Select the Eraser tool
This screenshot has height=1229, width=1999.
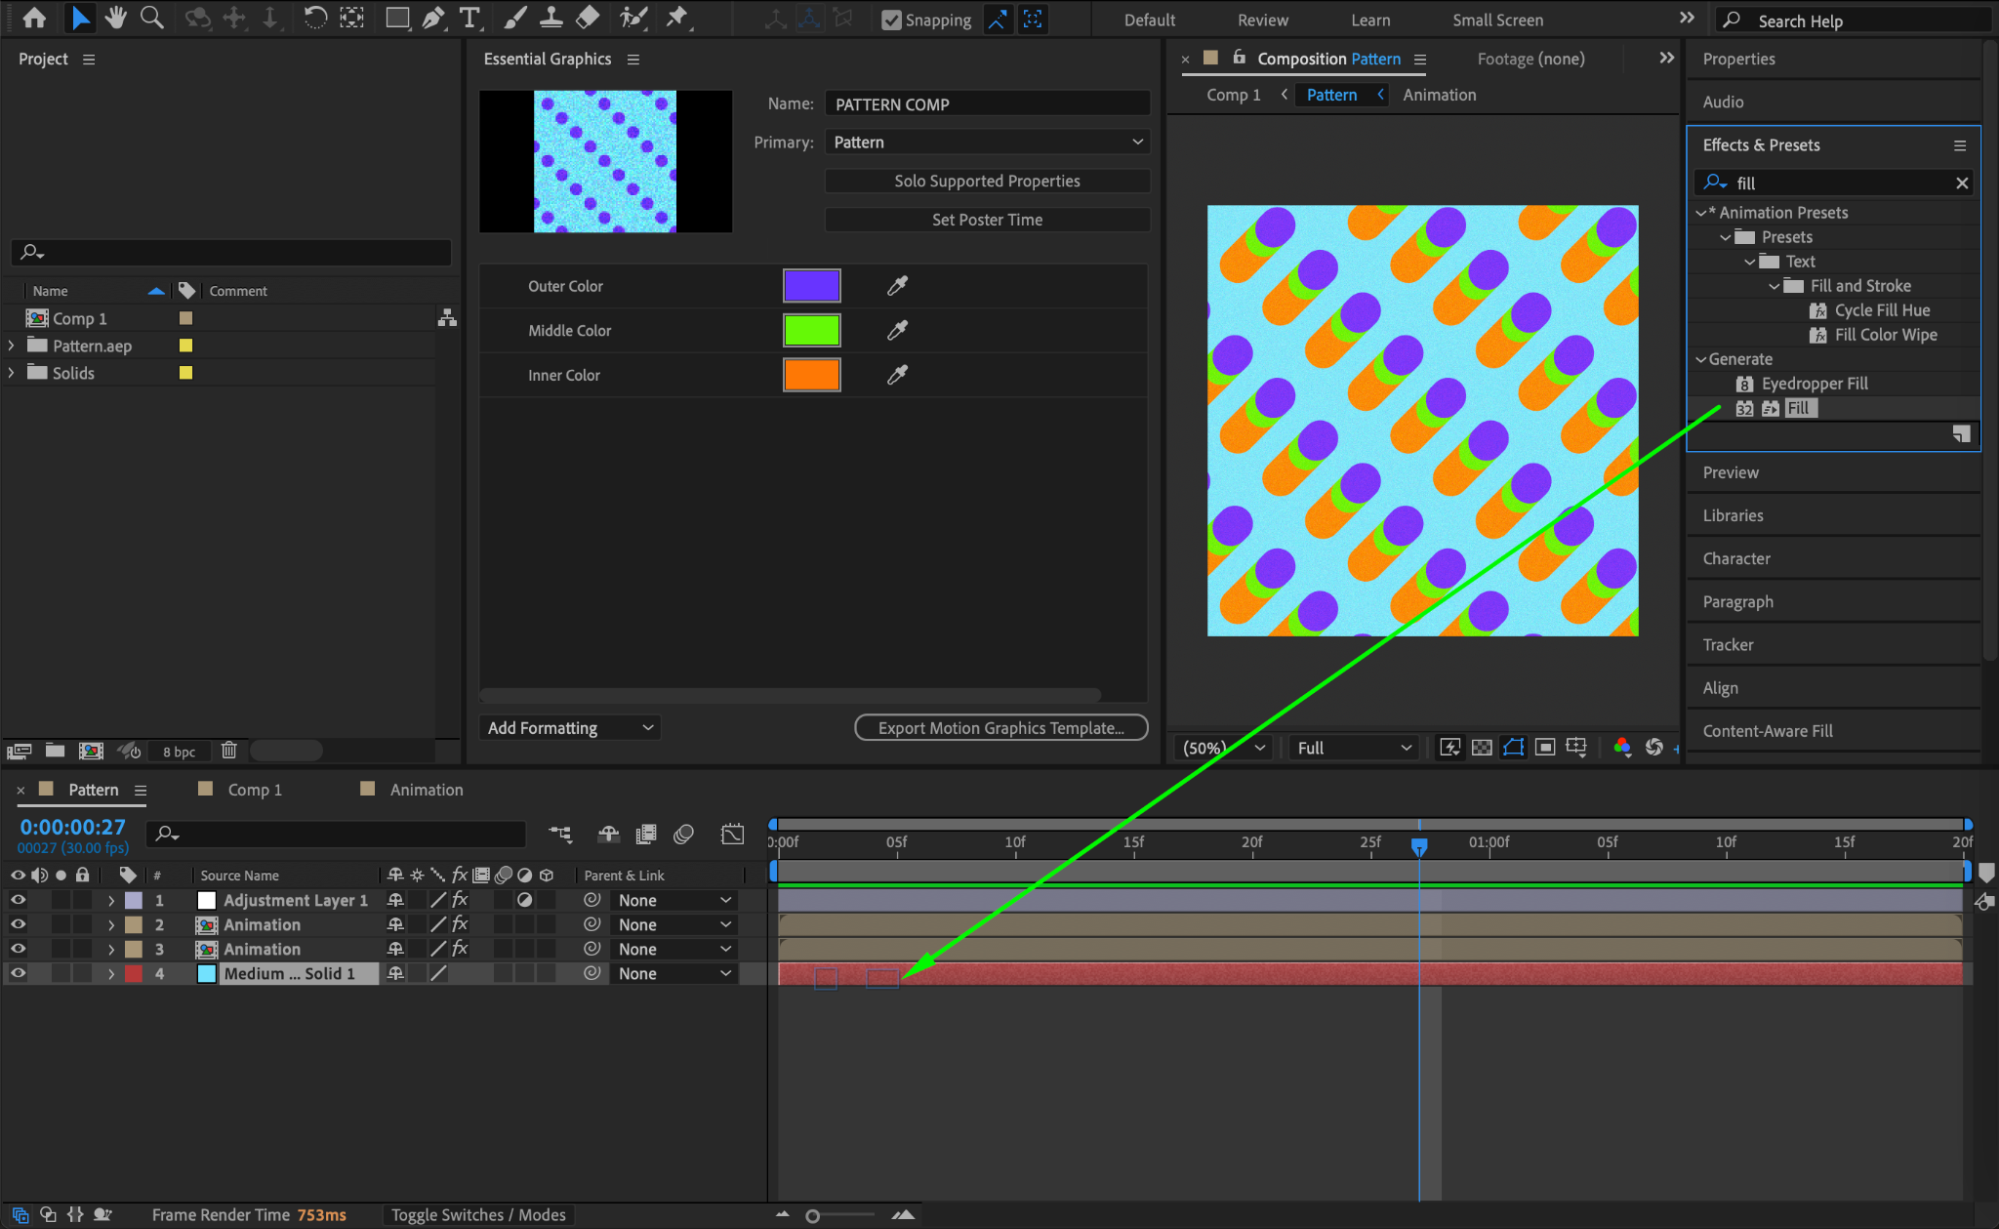(x=588, y=18)
